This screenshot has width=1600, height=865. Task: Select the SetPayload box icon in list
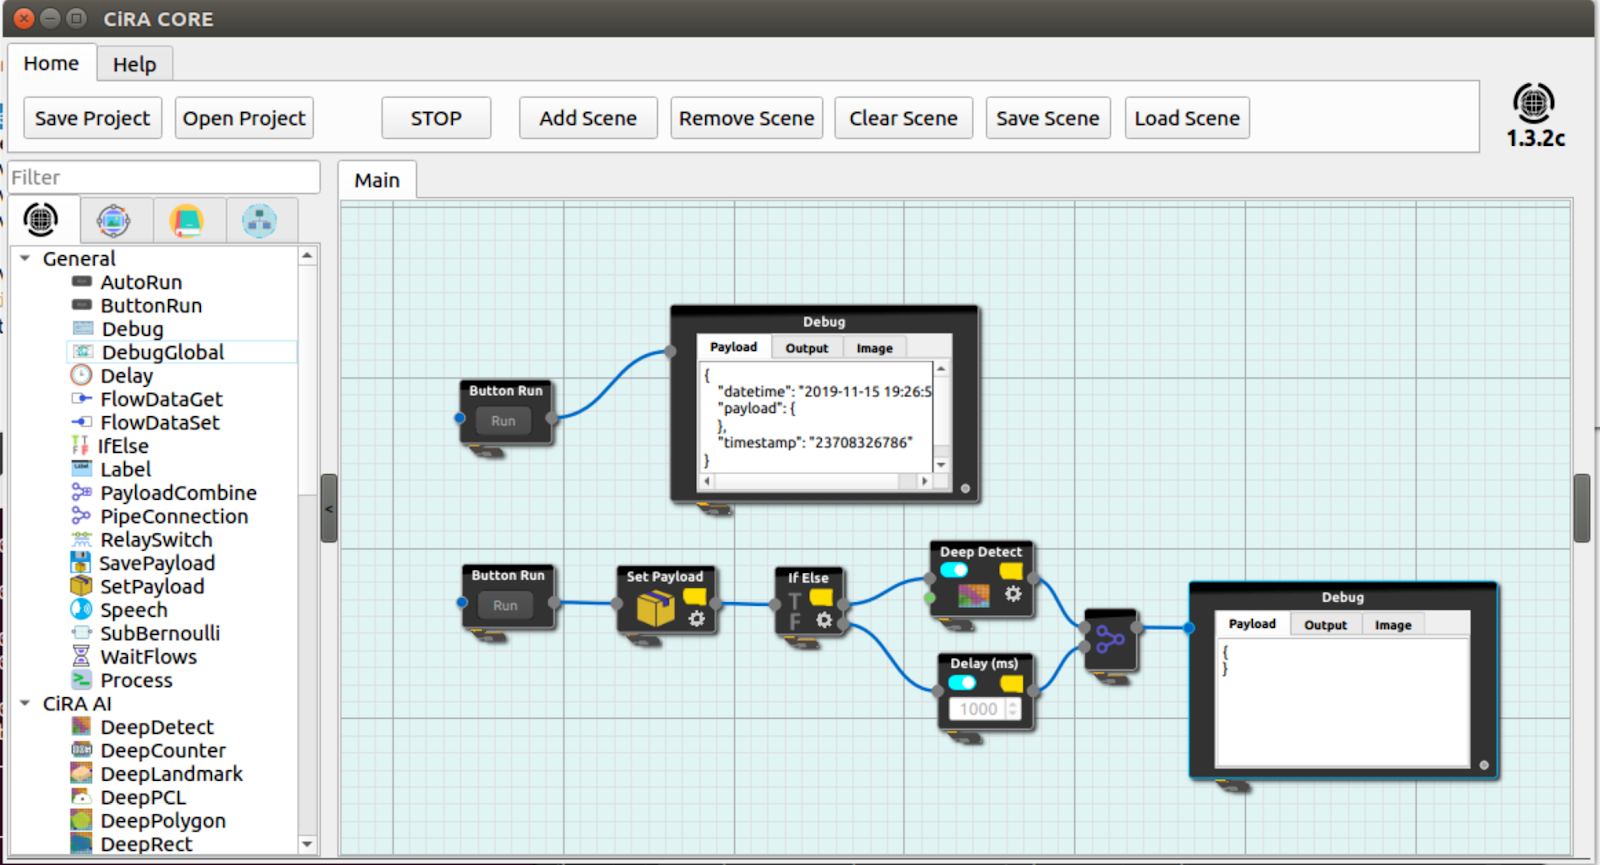pyautogui.click(x=82, y=586)
